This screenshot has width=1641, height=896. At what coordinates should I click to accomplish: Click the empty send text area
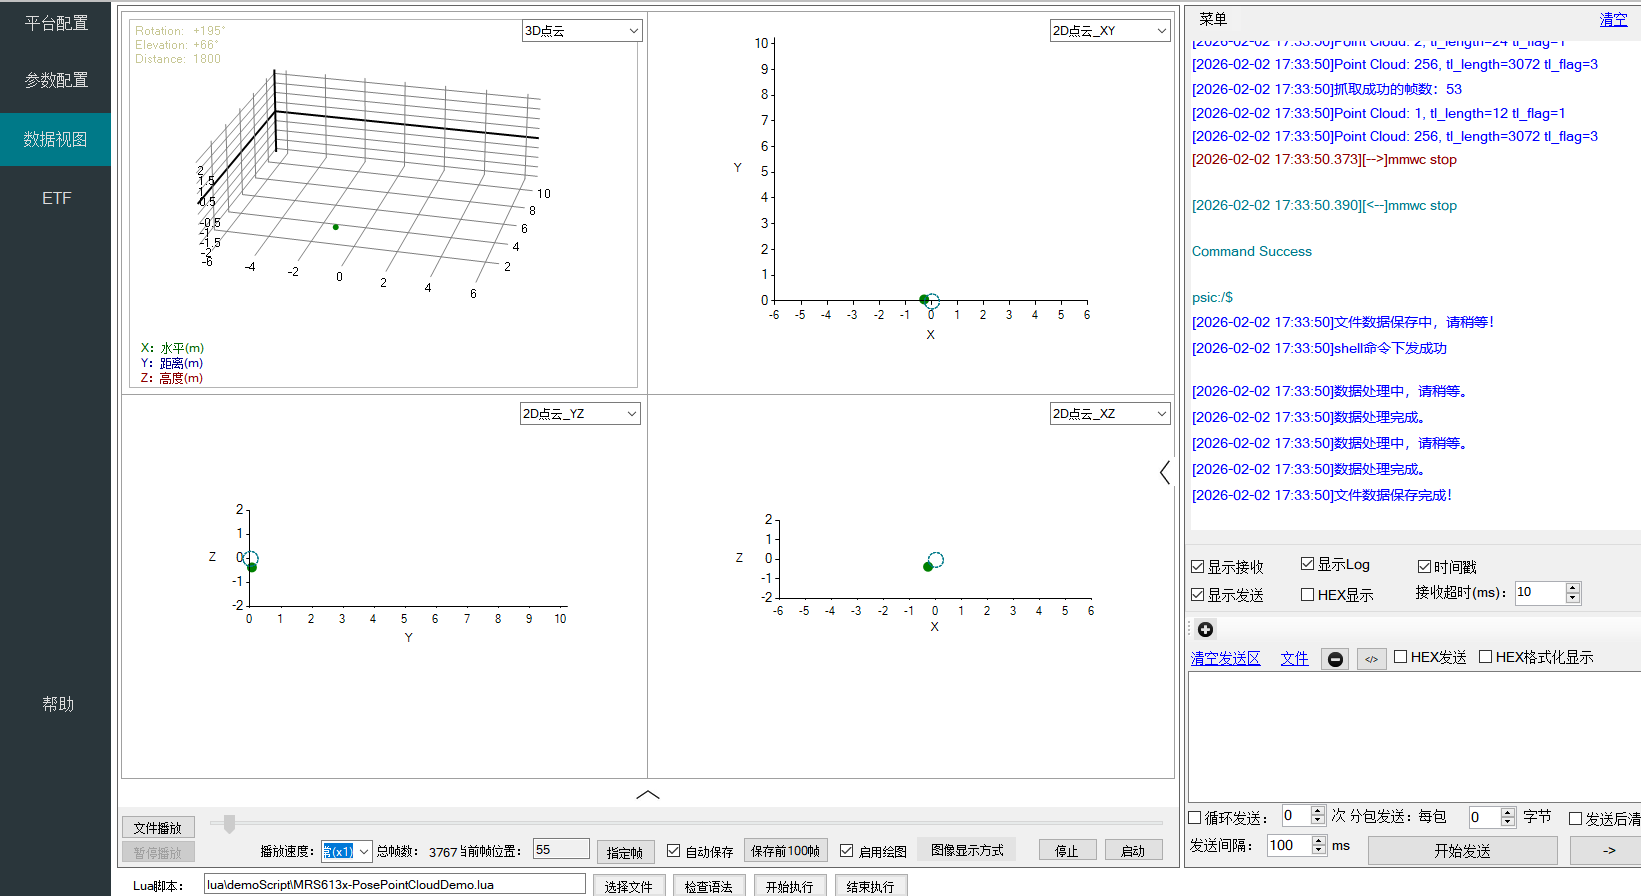coord(1414,736)
